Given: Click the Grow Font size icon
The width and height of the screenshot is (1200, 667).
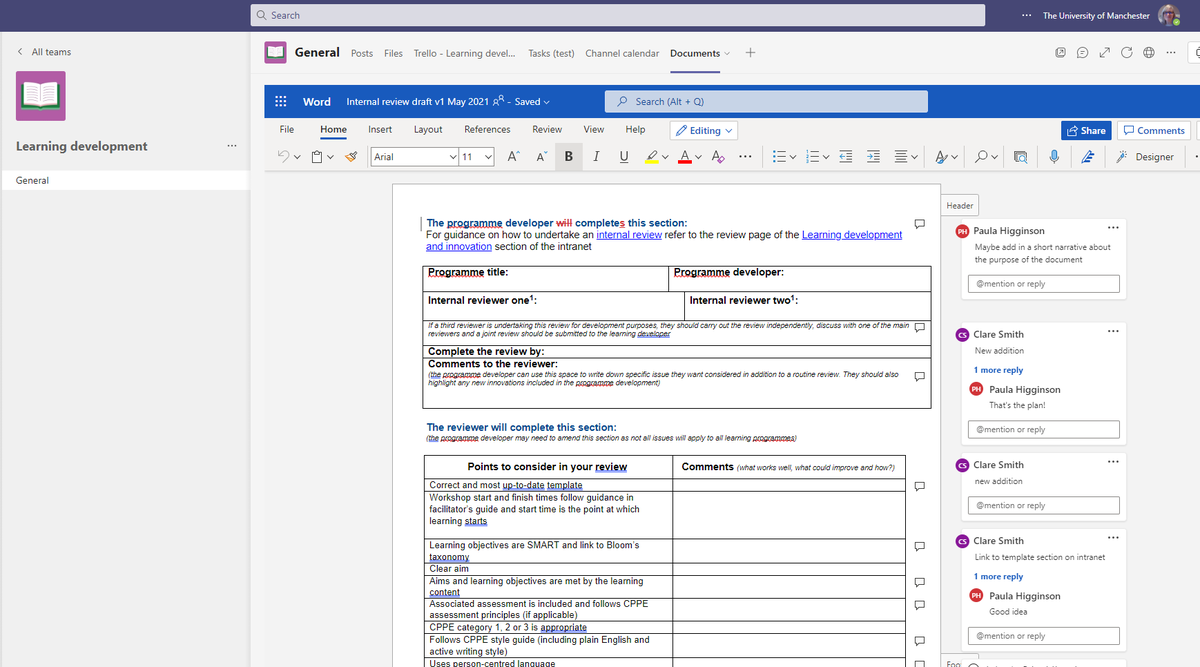Looking at the screenshot, I should click(x=513, y=157).
